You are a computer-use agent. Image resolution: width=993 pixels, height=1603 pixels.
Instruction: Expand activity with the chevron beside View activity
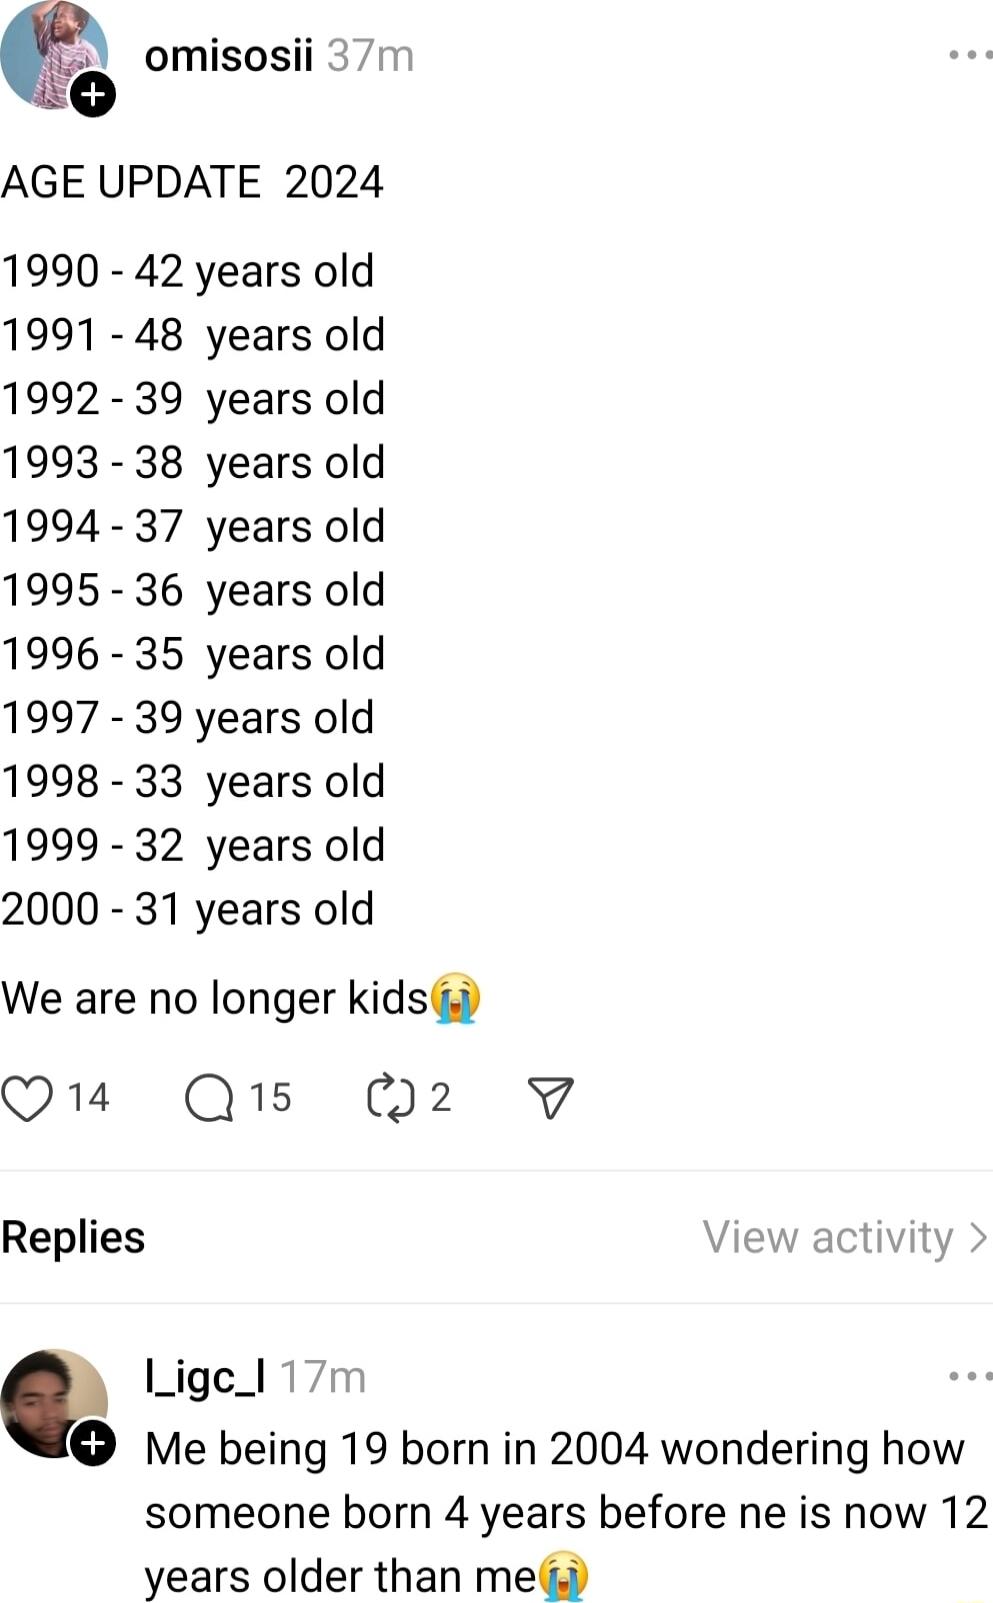tap(979, 1238)
